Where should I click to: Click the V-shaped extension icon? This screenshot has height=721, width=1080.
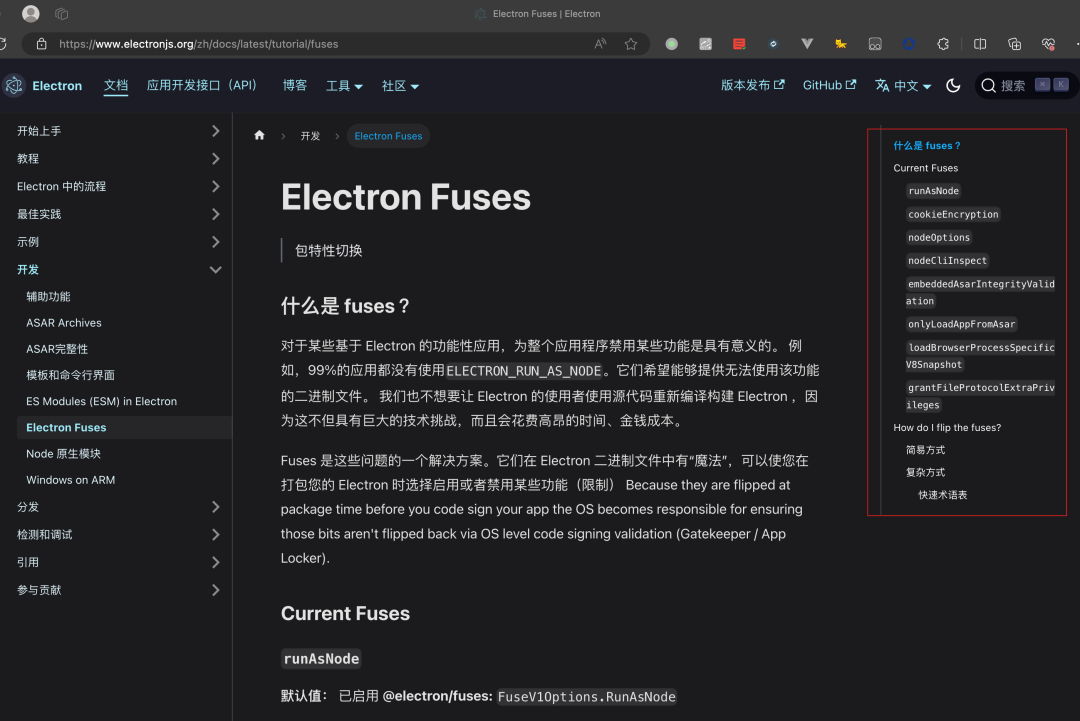tap(807, 43)
